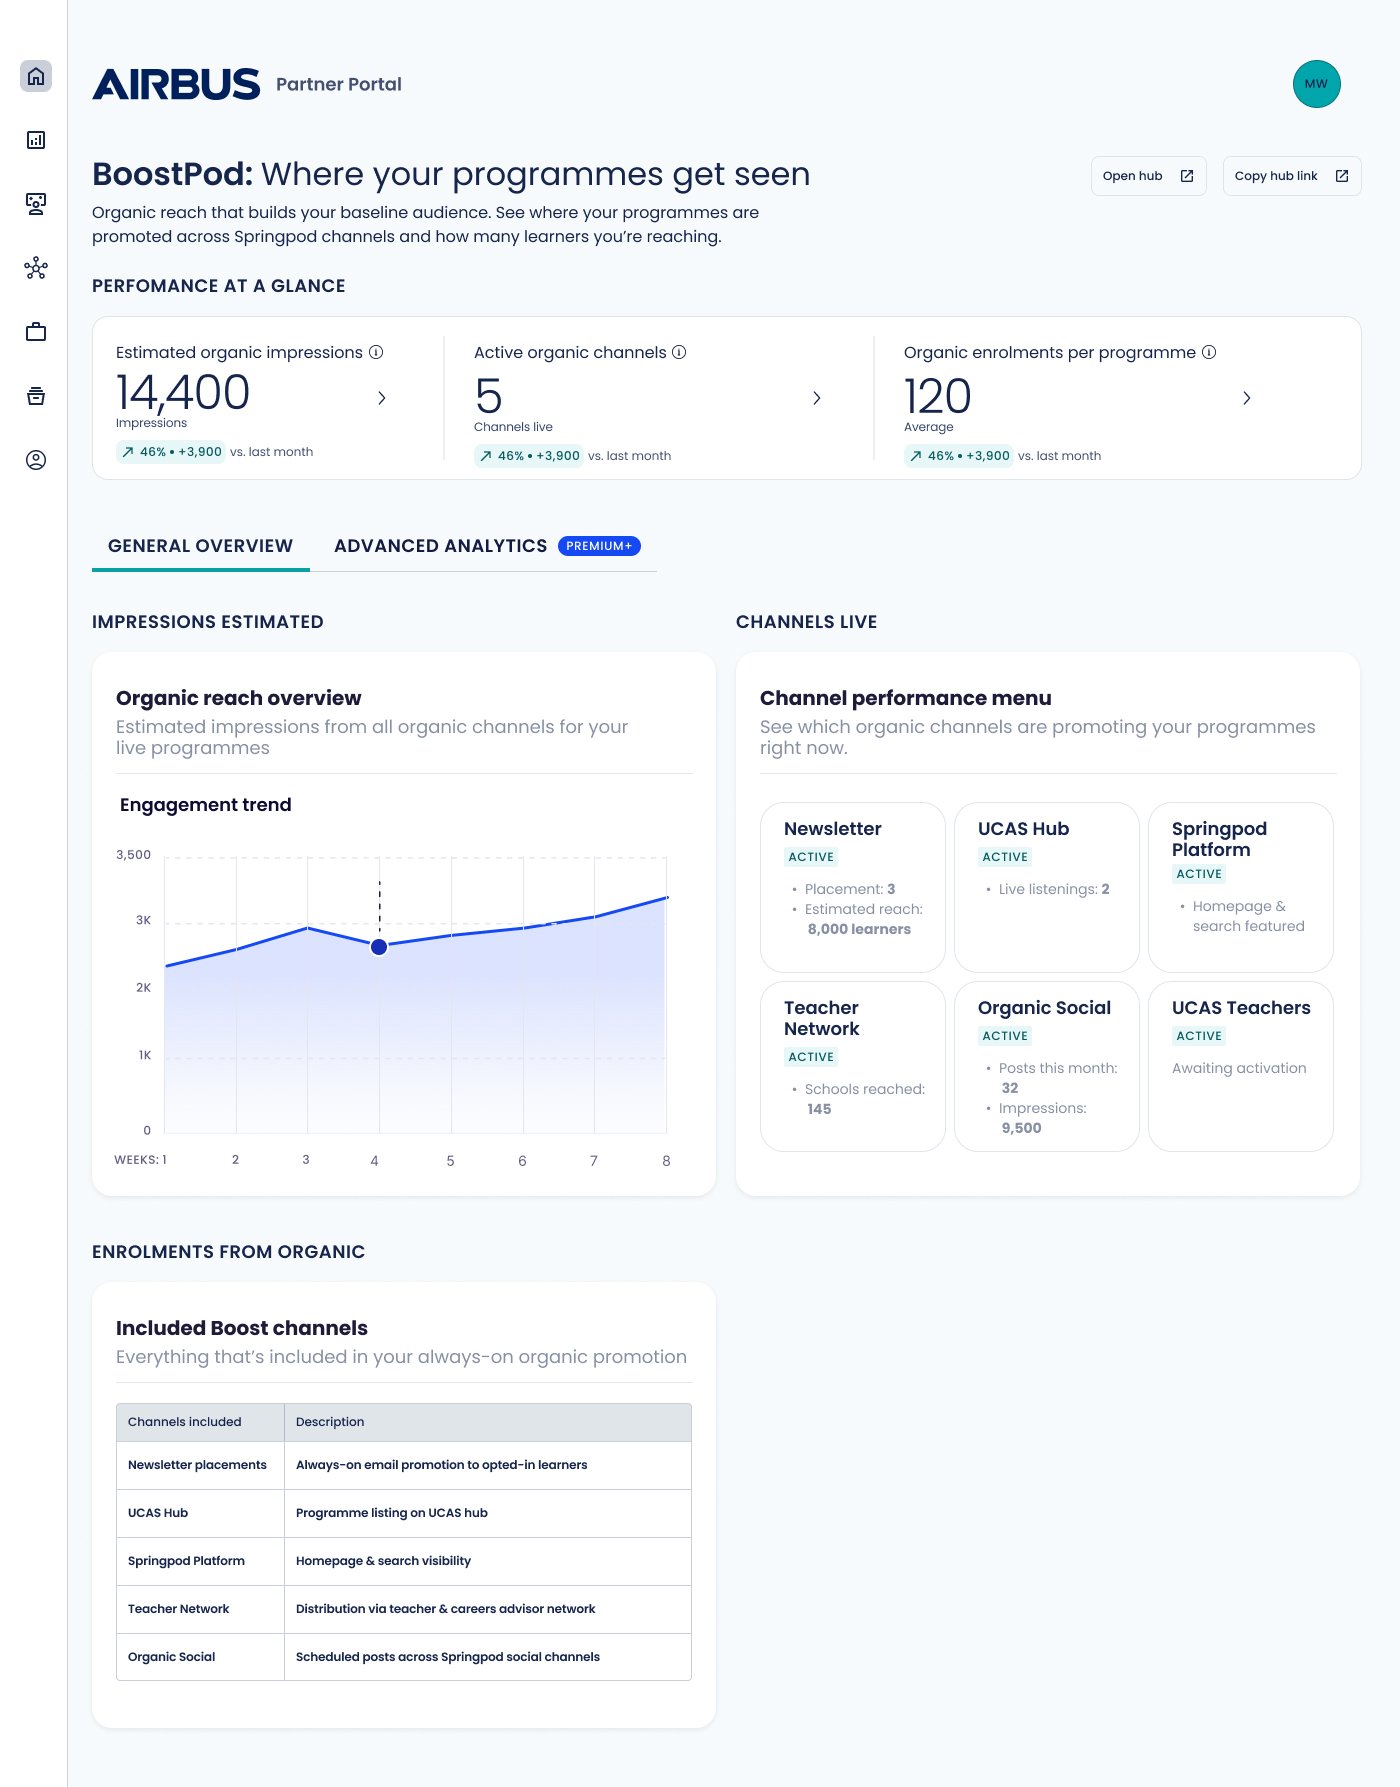Click the 120 average enrolments value
This screenshot has height=1787, width=1400.
(x=938, y=397)
